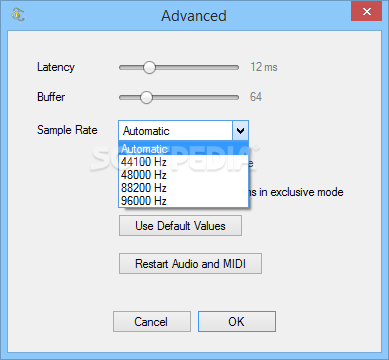Click the Latency label
Screen dimensions: 389x360
pos(56,67)
